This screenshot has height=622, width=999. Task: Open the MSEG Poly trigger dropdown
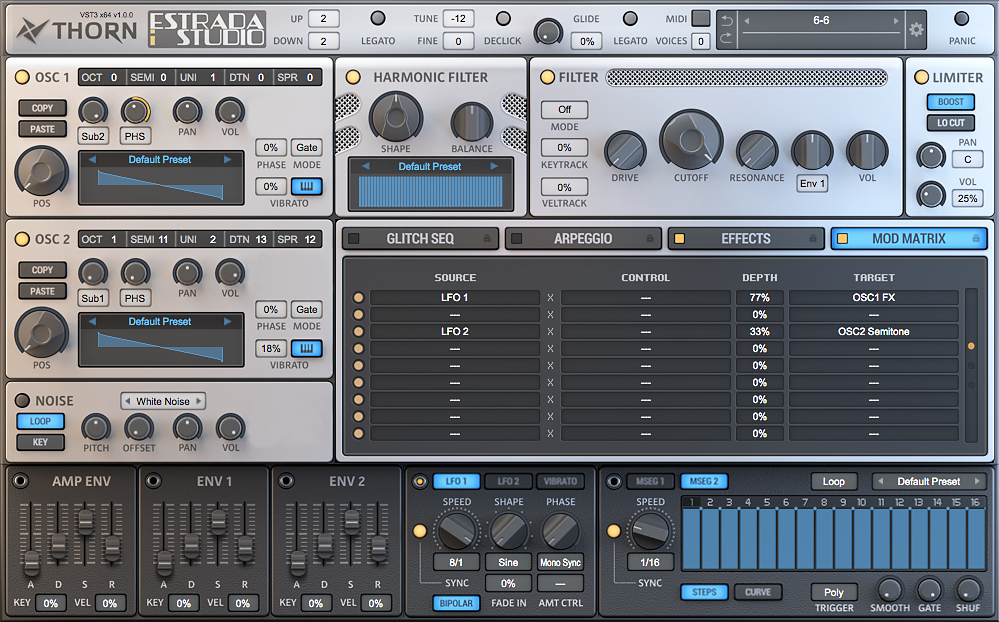tap(833, 592)
